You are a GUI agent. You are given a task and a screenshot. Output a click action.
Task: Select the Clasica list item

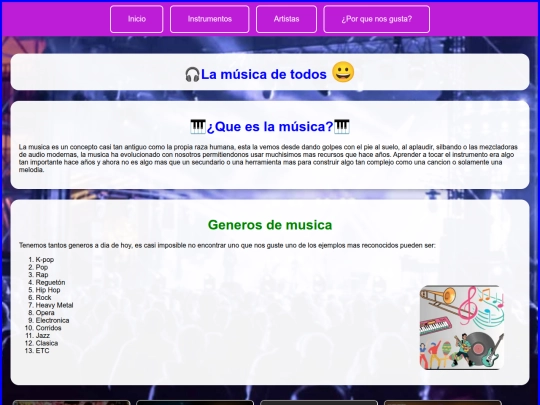tap(47, 343)
